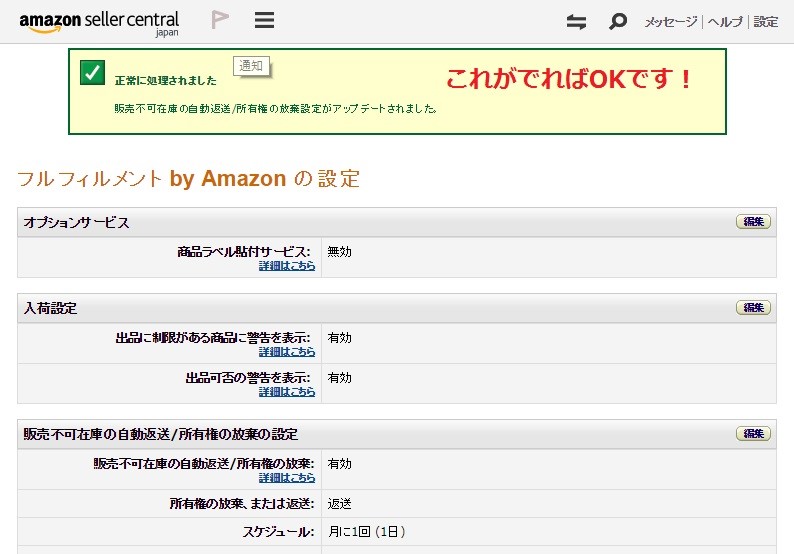Open the 設定 header menu
Screen dimensions: 794x554
[766, 22]
